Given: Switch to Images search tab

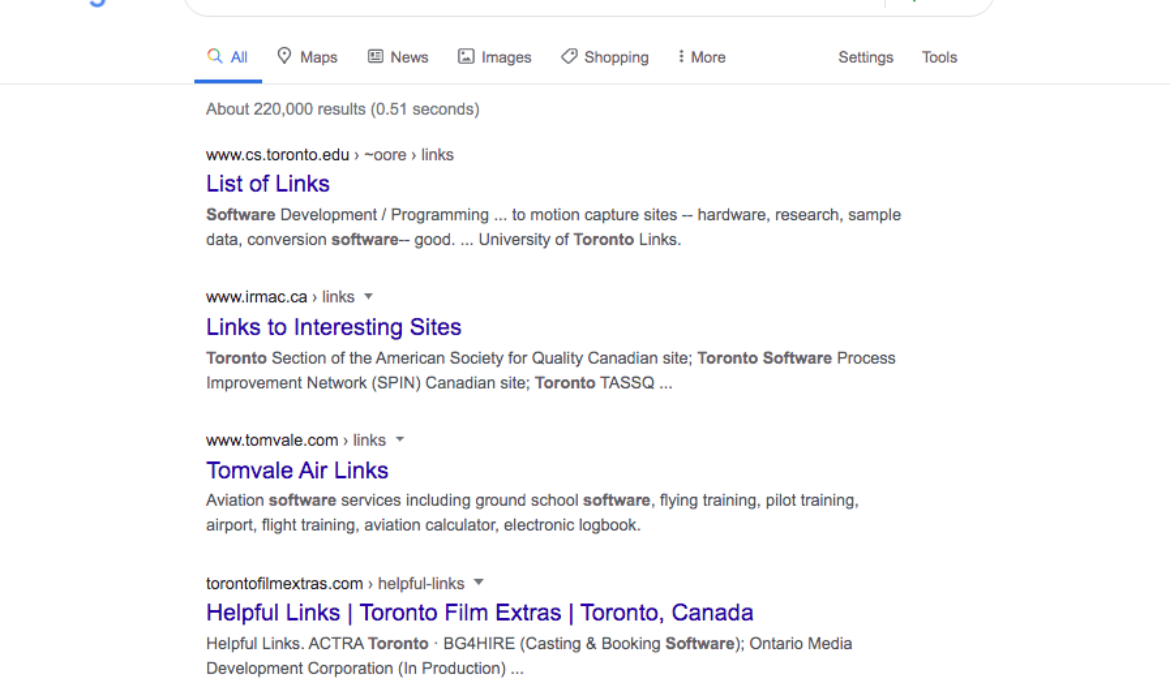Looking at the screenshot, I should click(x=495, y=57).
